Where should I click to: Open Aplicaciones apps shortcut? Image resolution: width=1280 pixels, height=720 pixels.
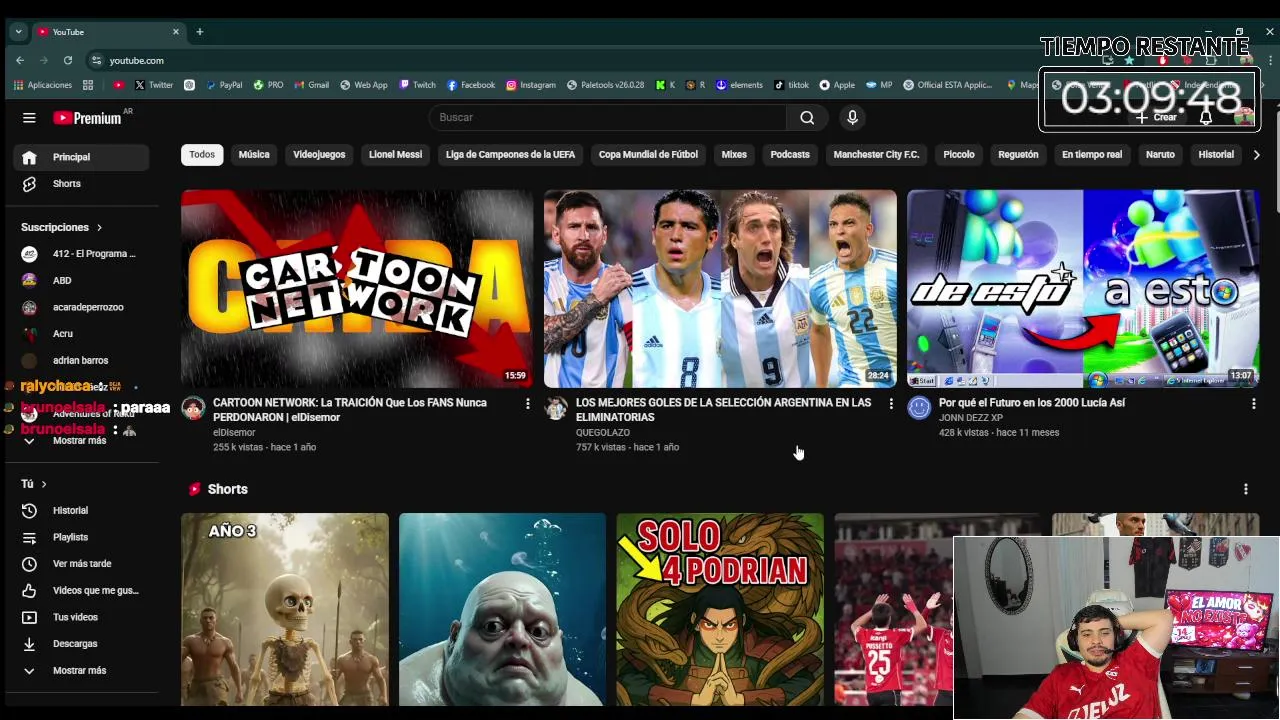(x=43, y=85)
